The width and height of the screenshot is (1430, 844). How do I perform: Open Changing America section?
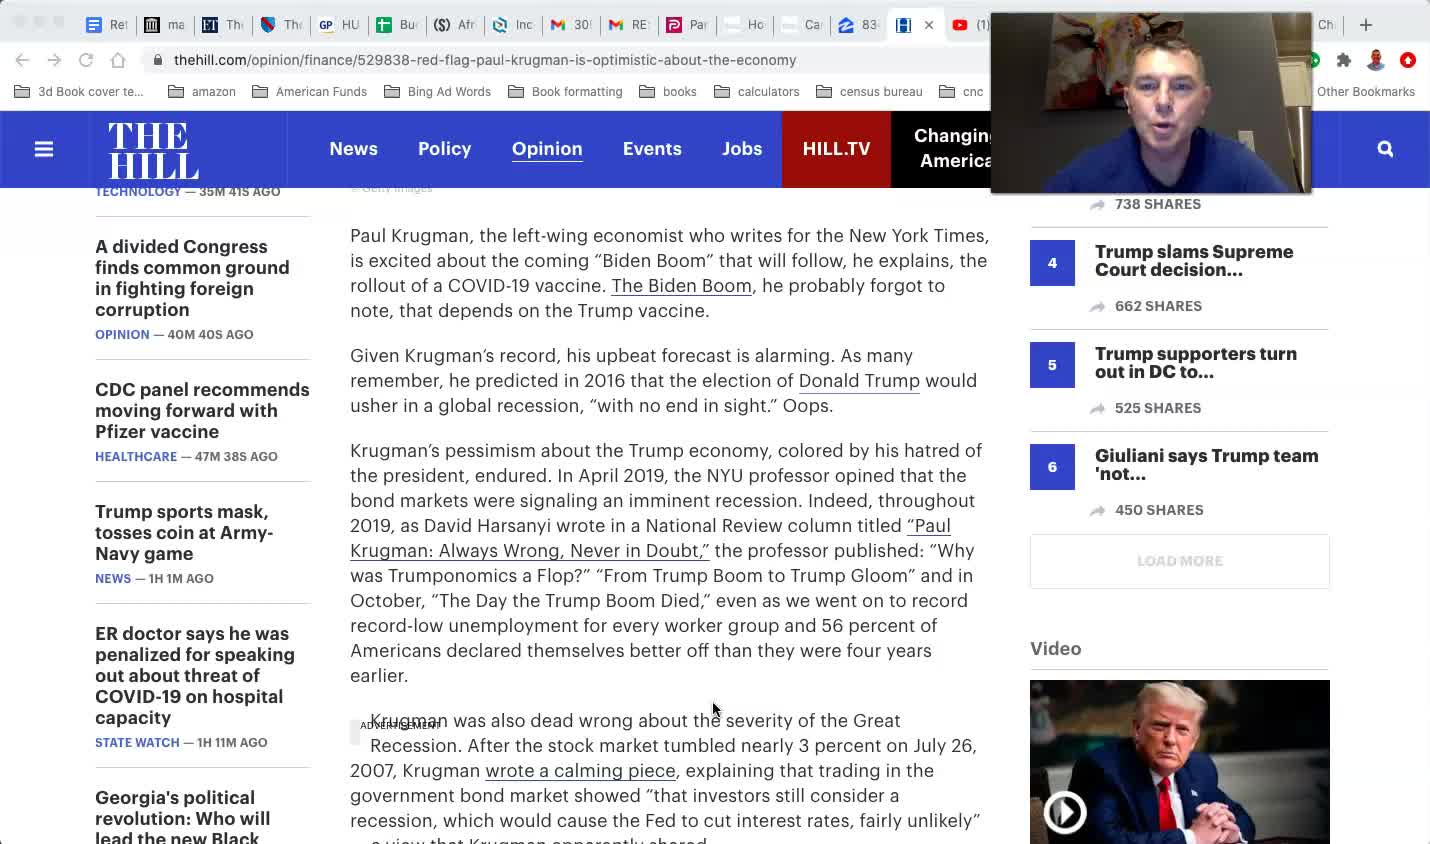tap(941, 149)
